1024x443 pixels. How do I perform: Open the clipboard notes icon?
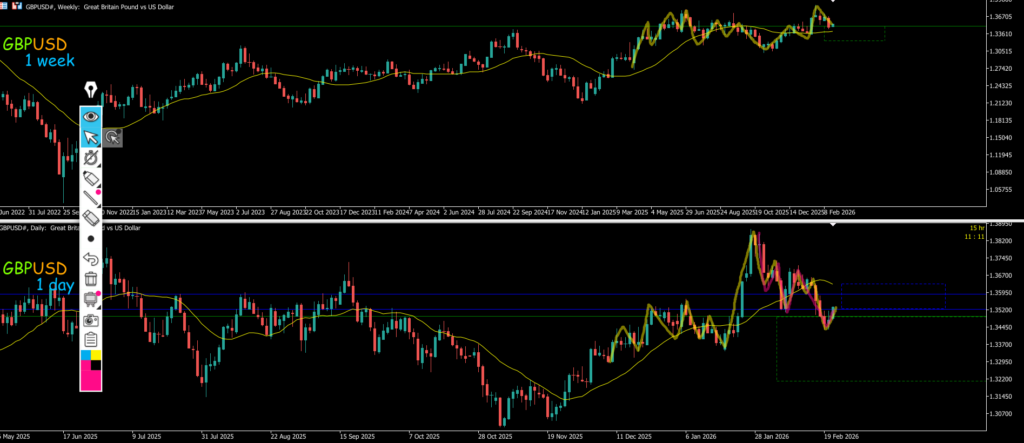click(x=91, y=340)
